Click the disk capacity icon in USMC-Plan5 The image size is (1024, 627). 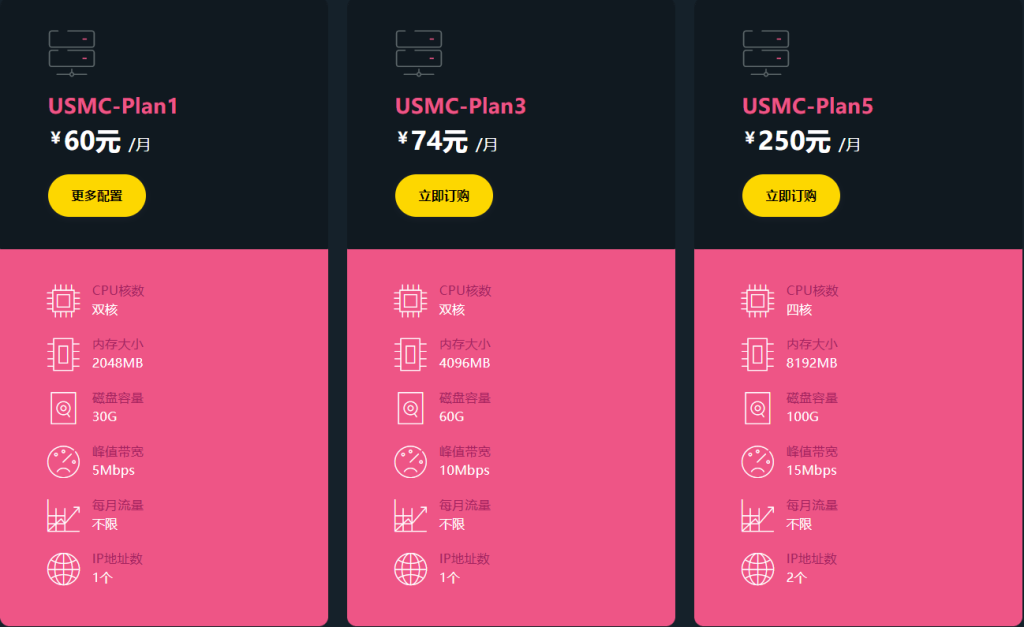(757, 408)
